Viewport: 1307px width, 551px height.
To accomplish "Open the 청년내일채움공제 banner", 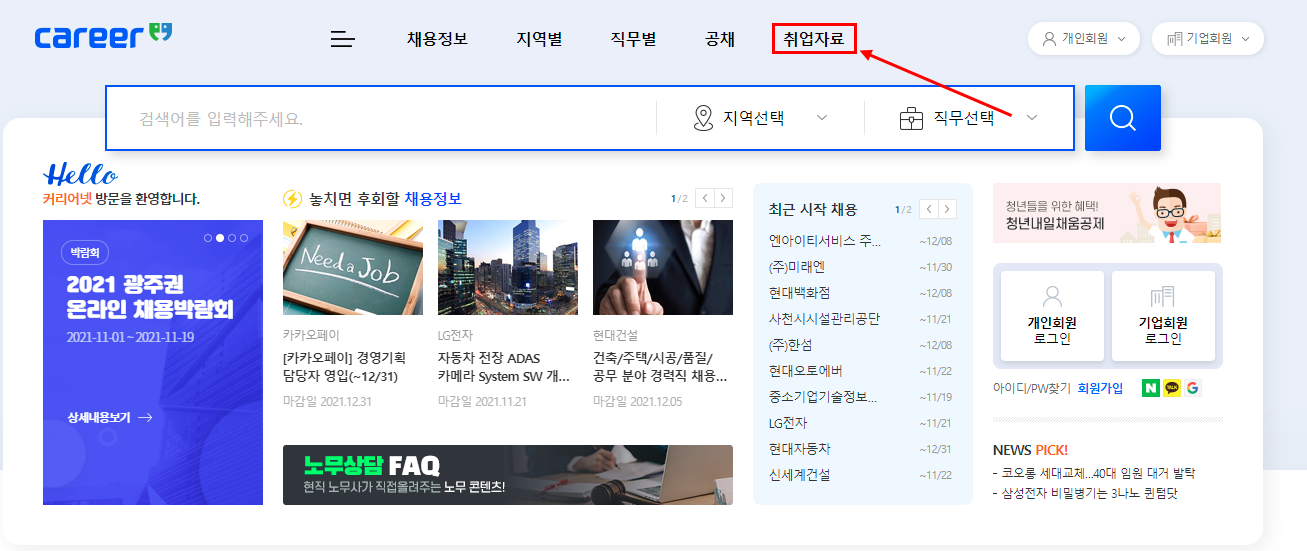I will pyautogui.click(x=1107, y=213).
